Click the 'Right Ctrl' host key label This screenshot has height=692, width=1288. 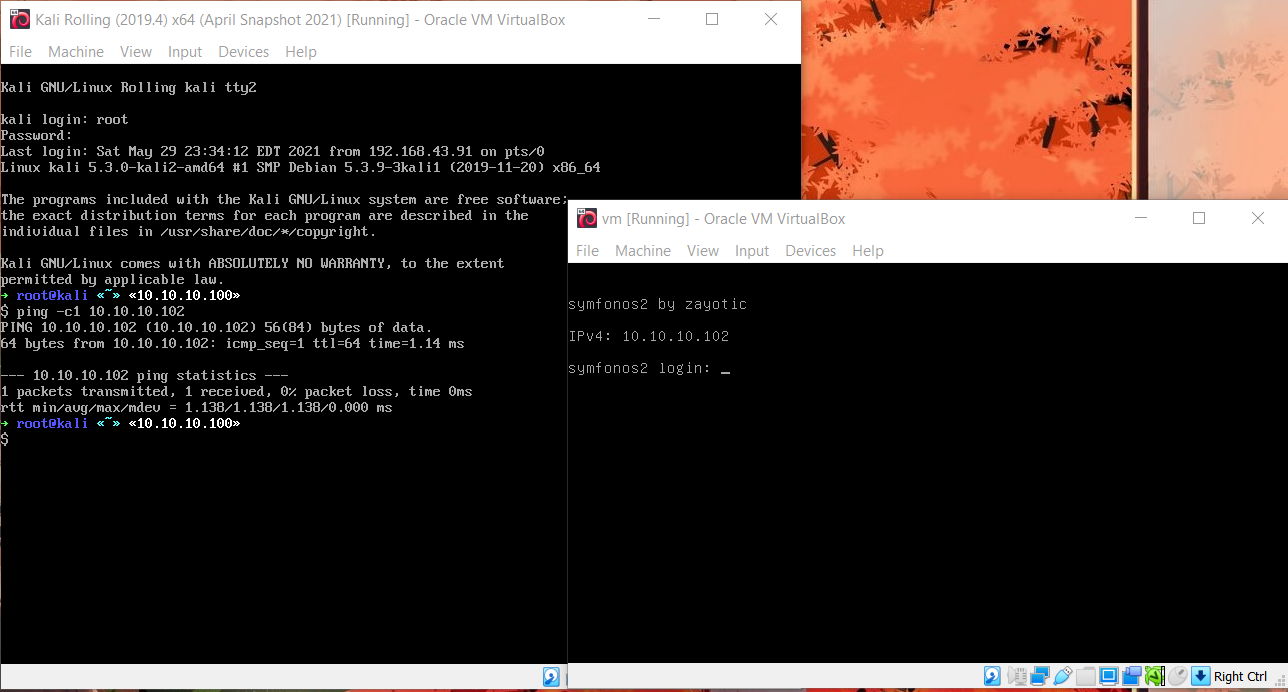[1240, 677]
